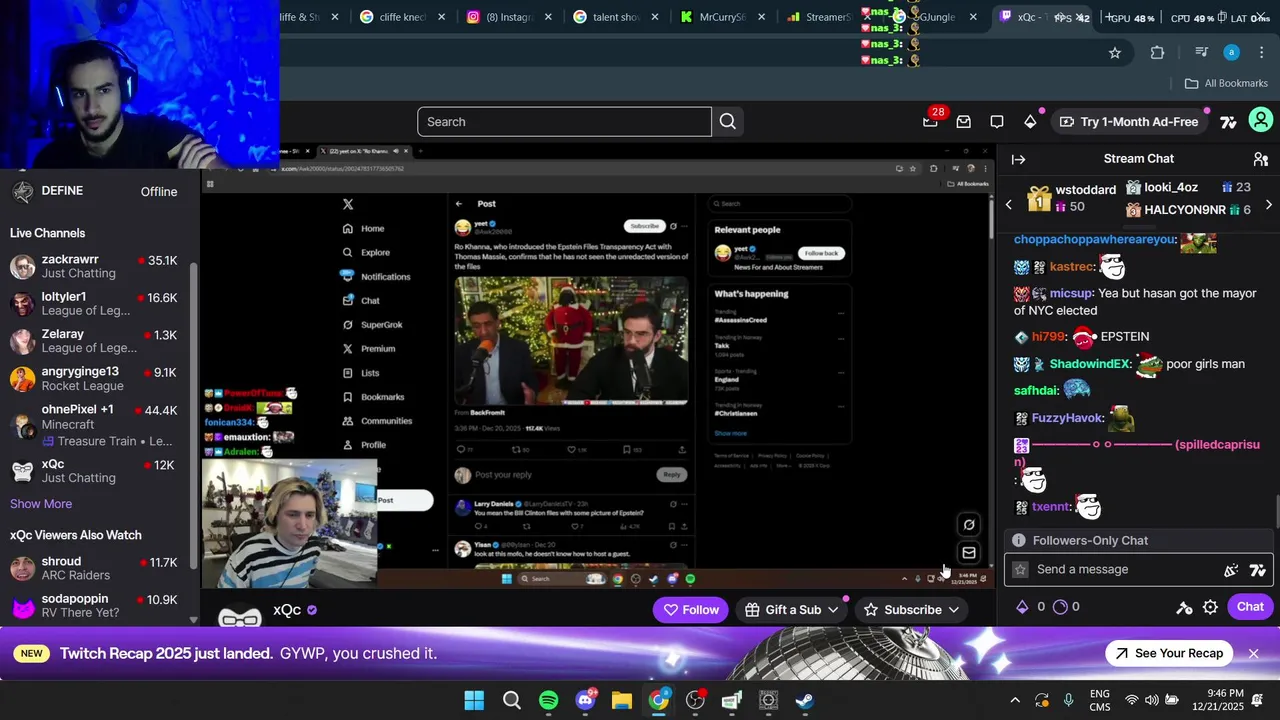Click the speech bubble icon in top nav

[x=997, y=122]
